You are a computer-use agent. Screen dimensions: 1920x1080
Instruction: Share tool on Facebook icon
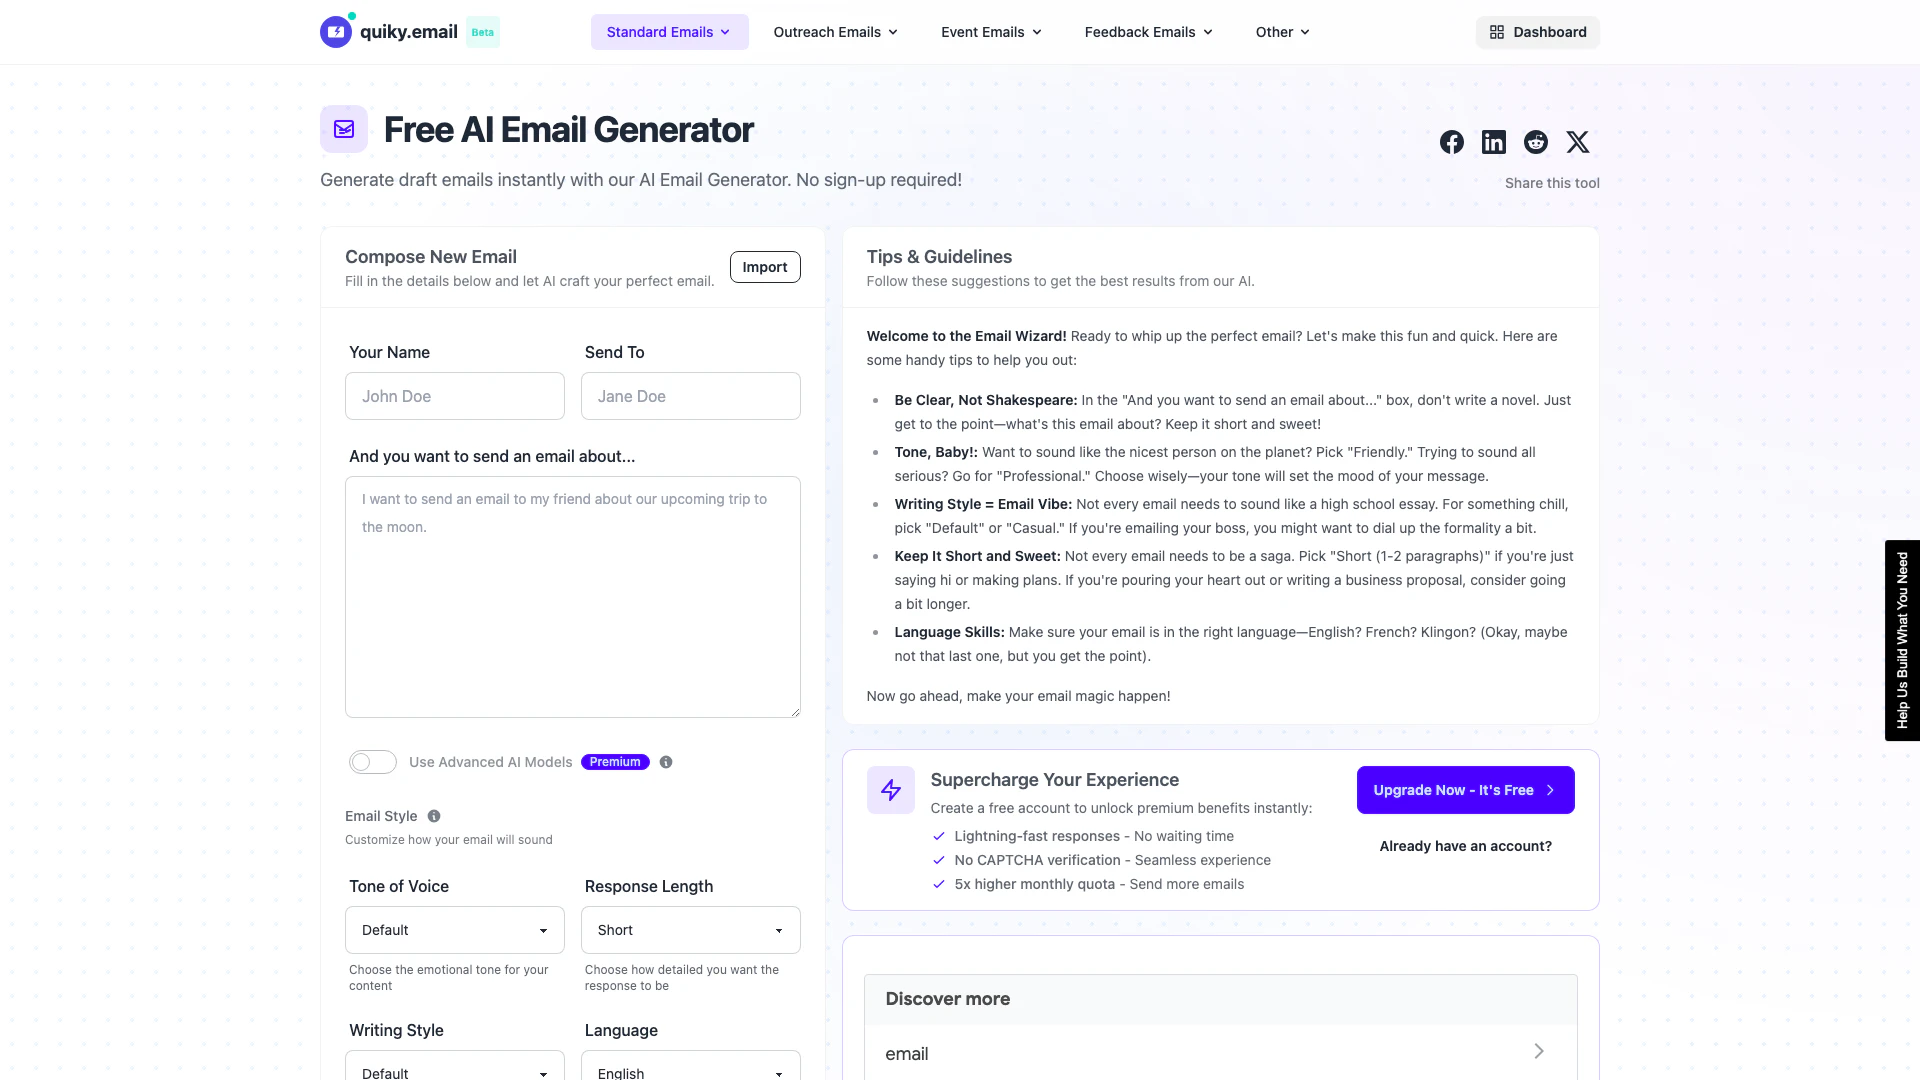click(x=1452, y=142)
